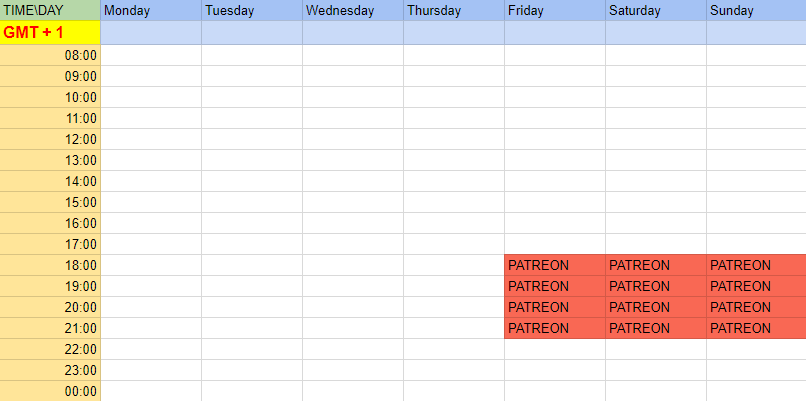Select the empty Monday 08:00 cell
Viewport: 806px width, 401px height.
click(151, 55)
